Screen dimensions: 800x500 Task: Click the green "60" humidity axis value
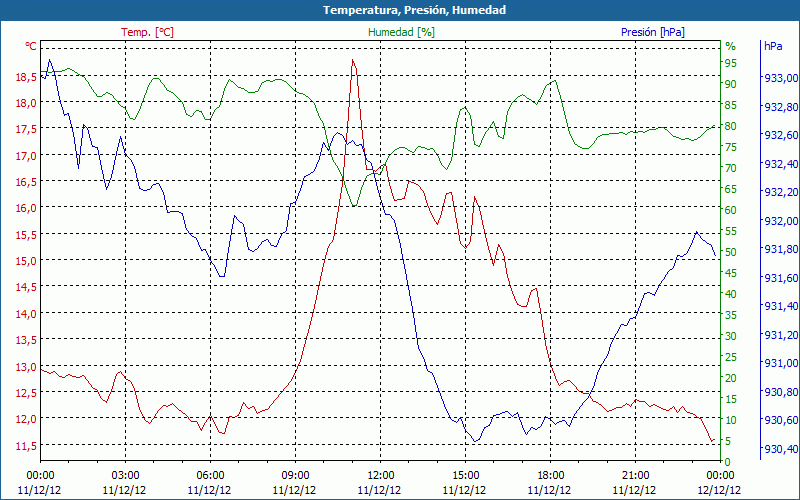coord(731,210)
